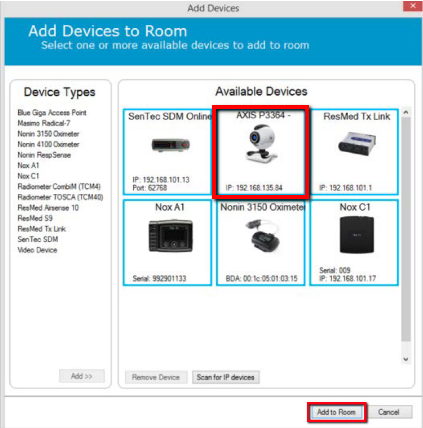Click the Available Devices vertical scrollbar thumb
Screen dimensions: 423x428
click(406, 229)
